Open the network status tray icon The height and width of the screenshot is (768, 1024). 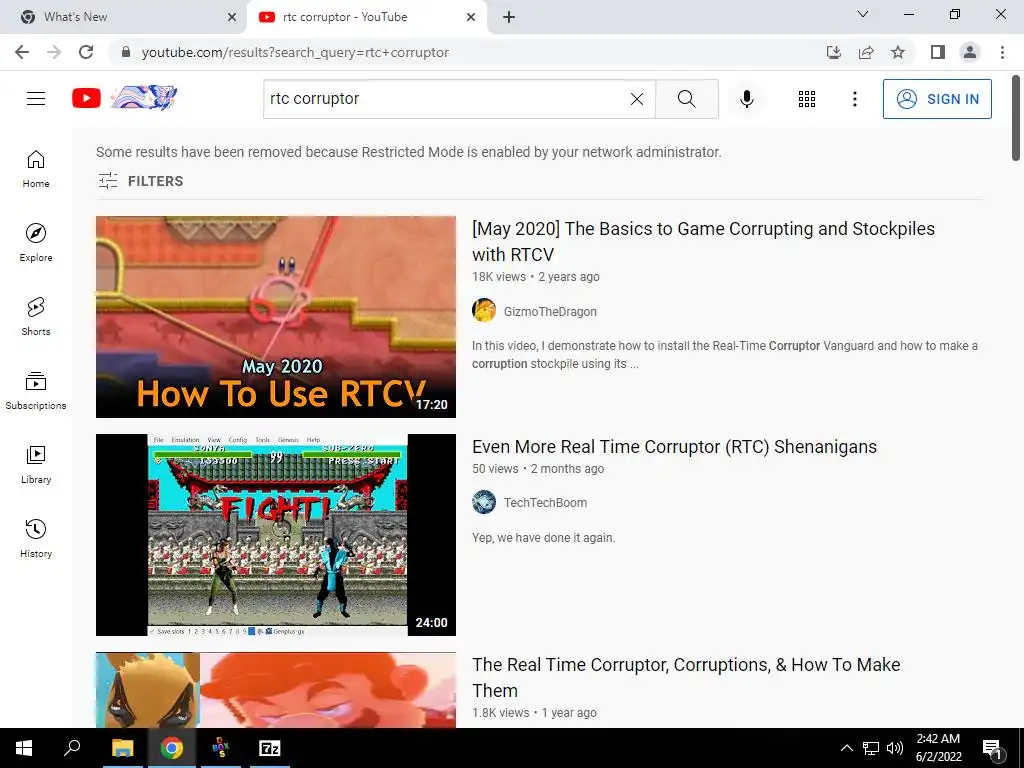[x=871, y=748]
